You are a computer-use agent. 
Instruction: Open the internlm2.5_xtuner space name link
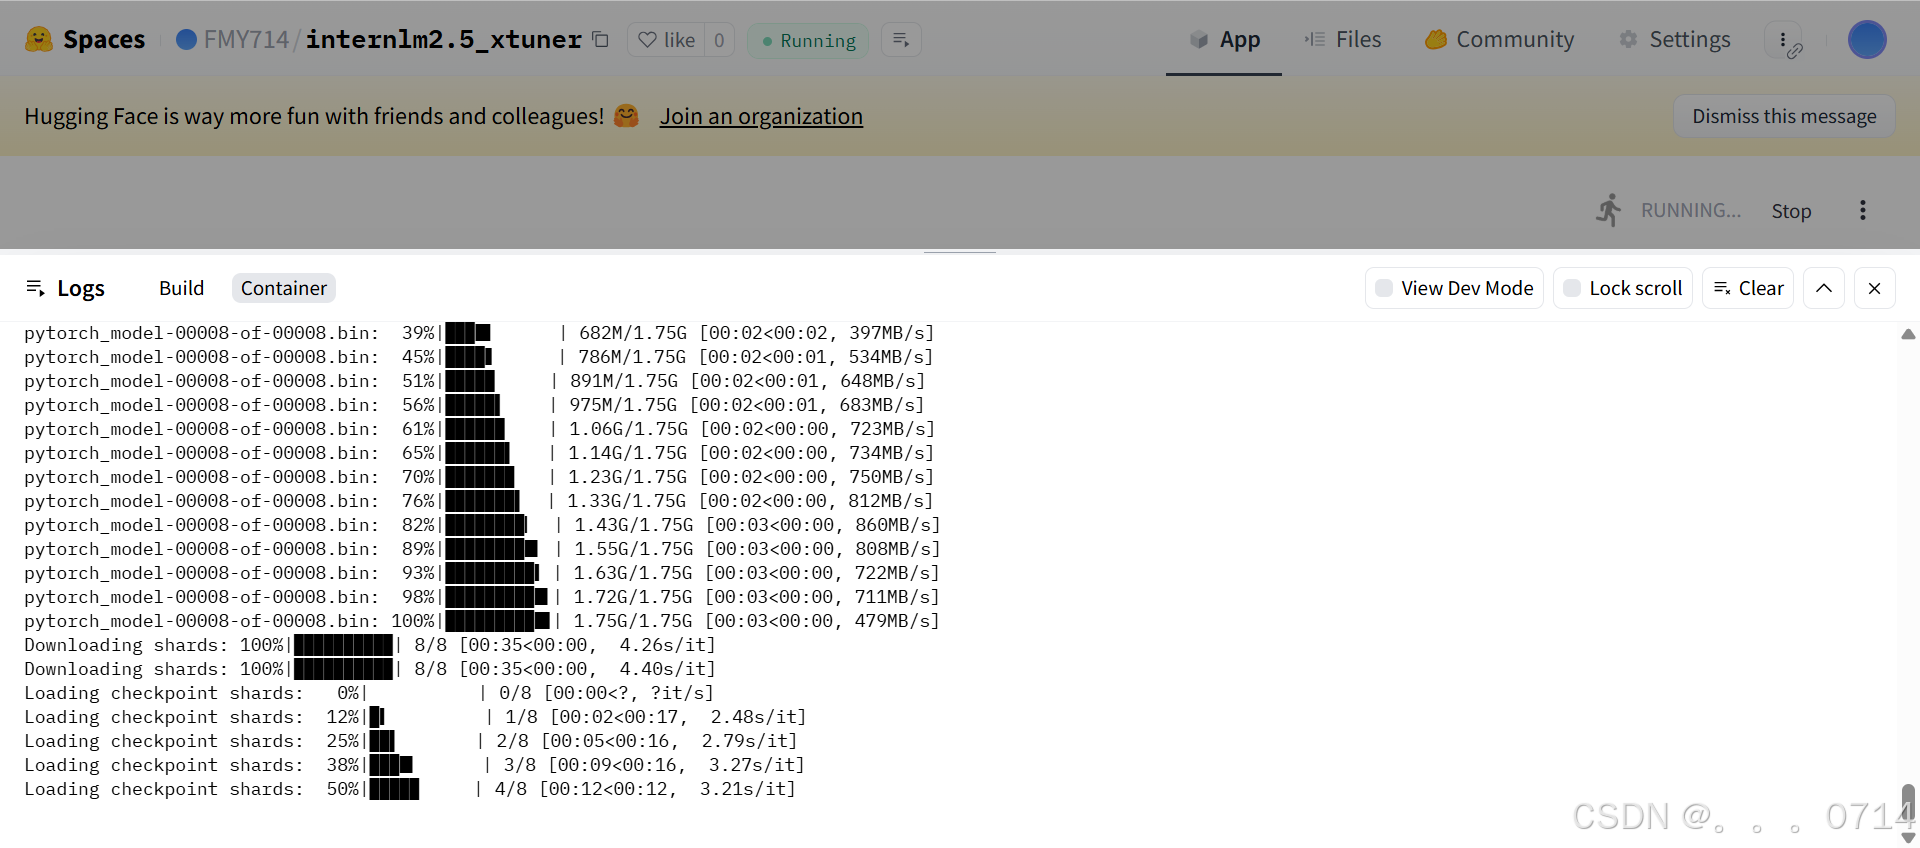pos(443,40)
